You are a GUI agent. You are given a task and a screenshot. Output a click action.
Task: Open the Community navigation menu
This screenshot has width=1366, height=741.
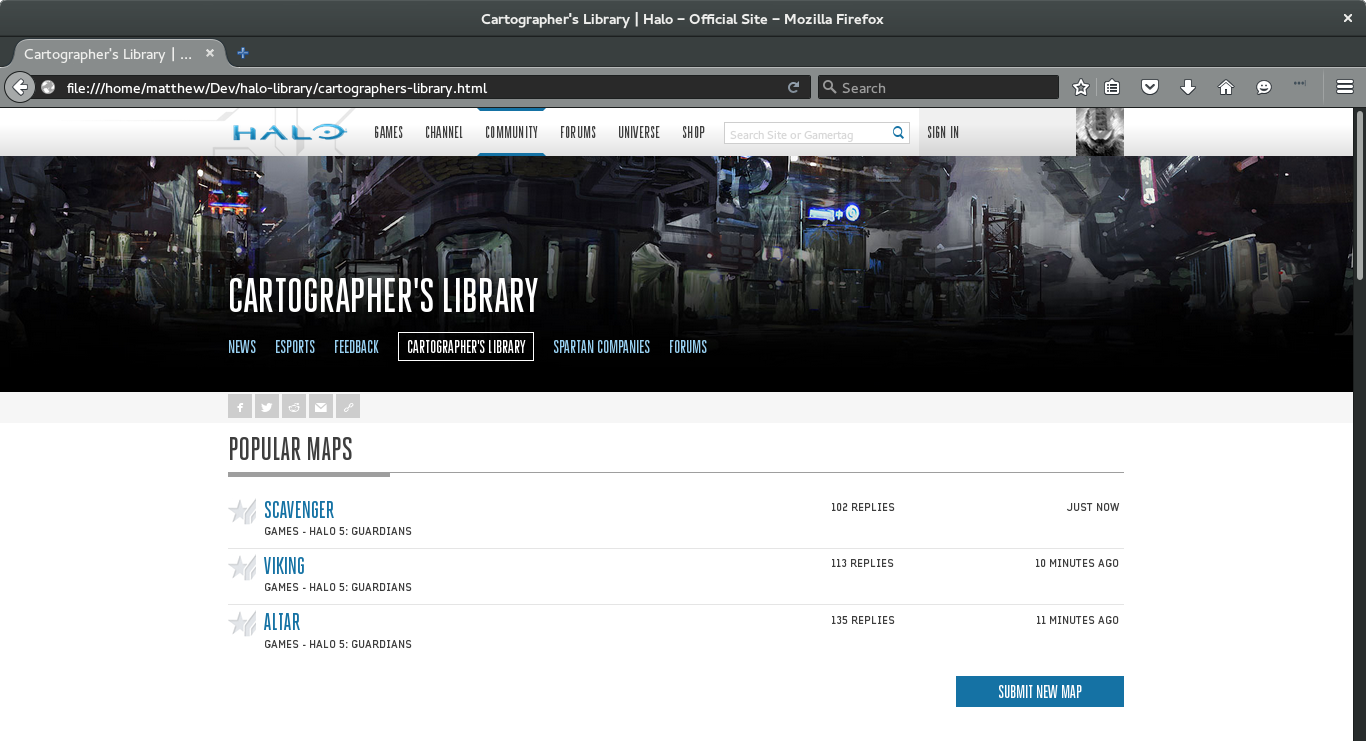click(x=512, y=132)
